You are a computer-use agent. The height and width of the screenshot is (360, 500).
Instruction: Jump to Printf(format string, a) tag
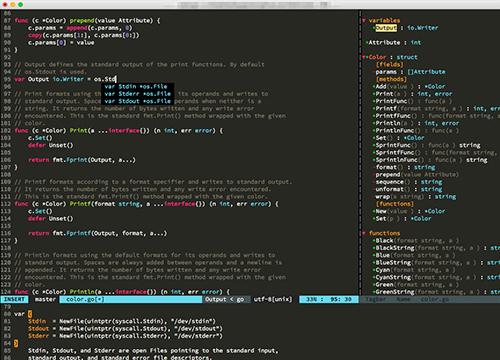point(437,109)
